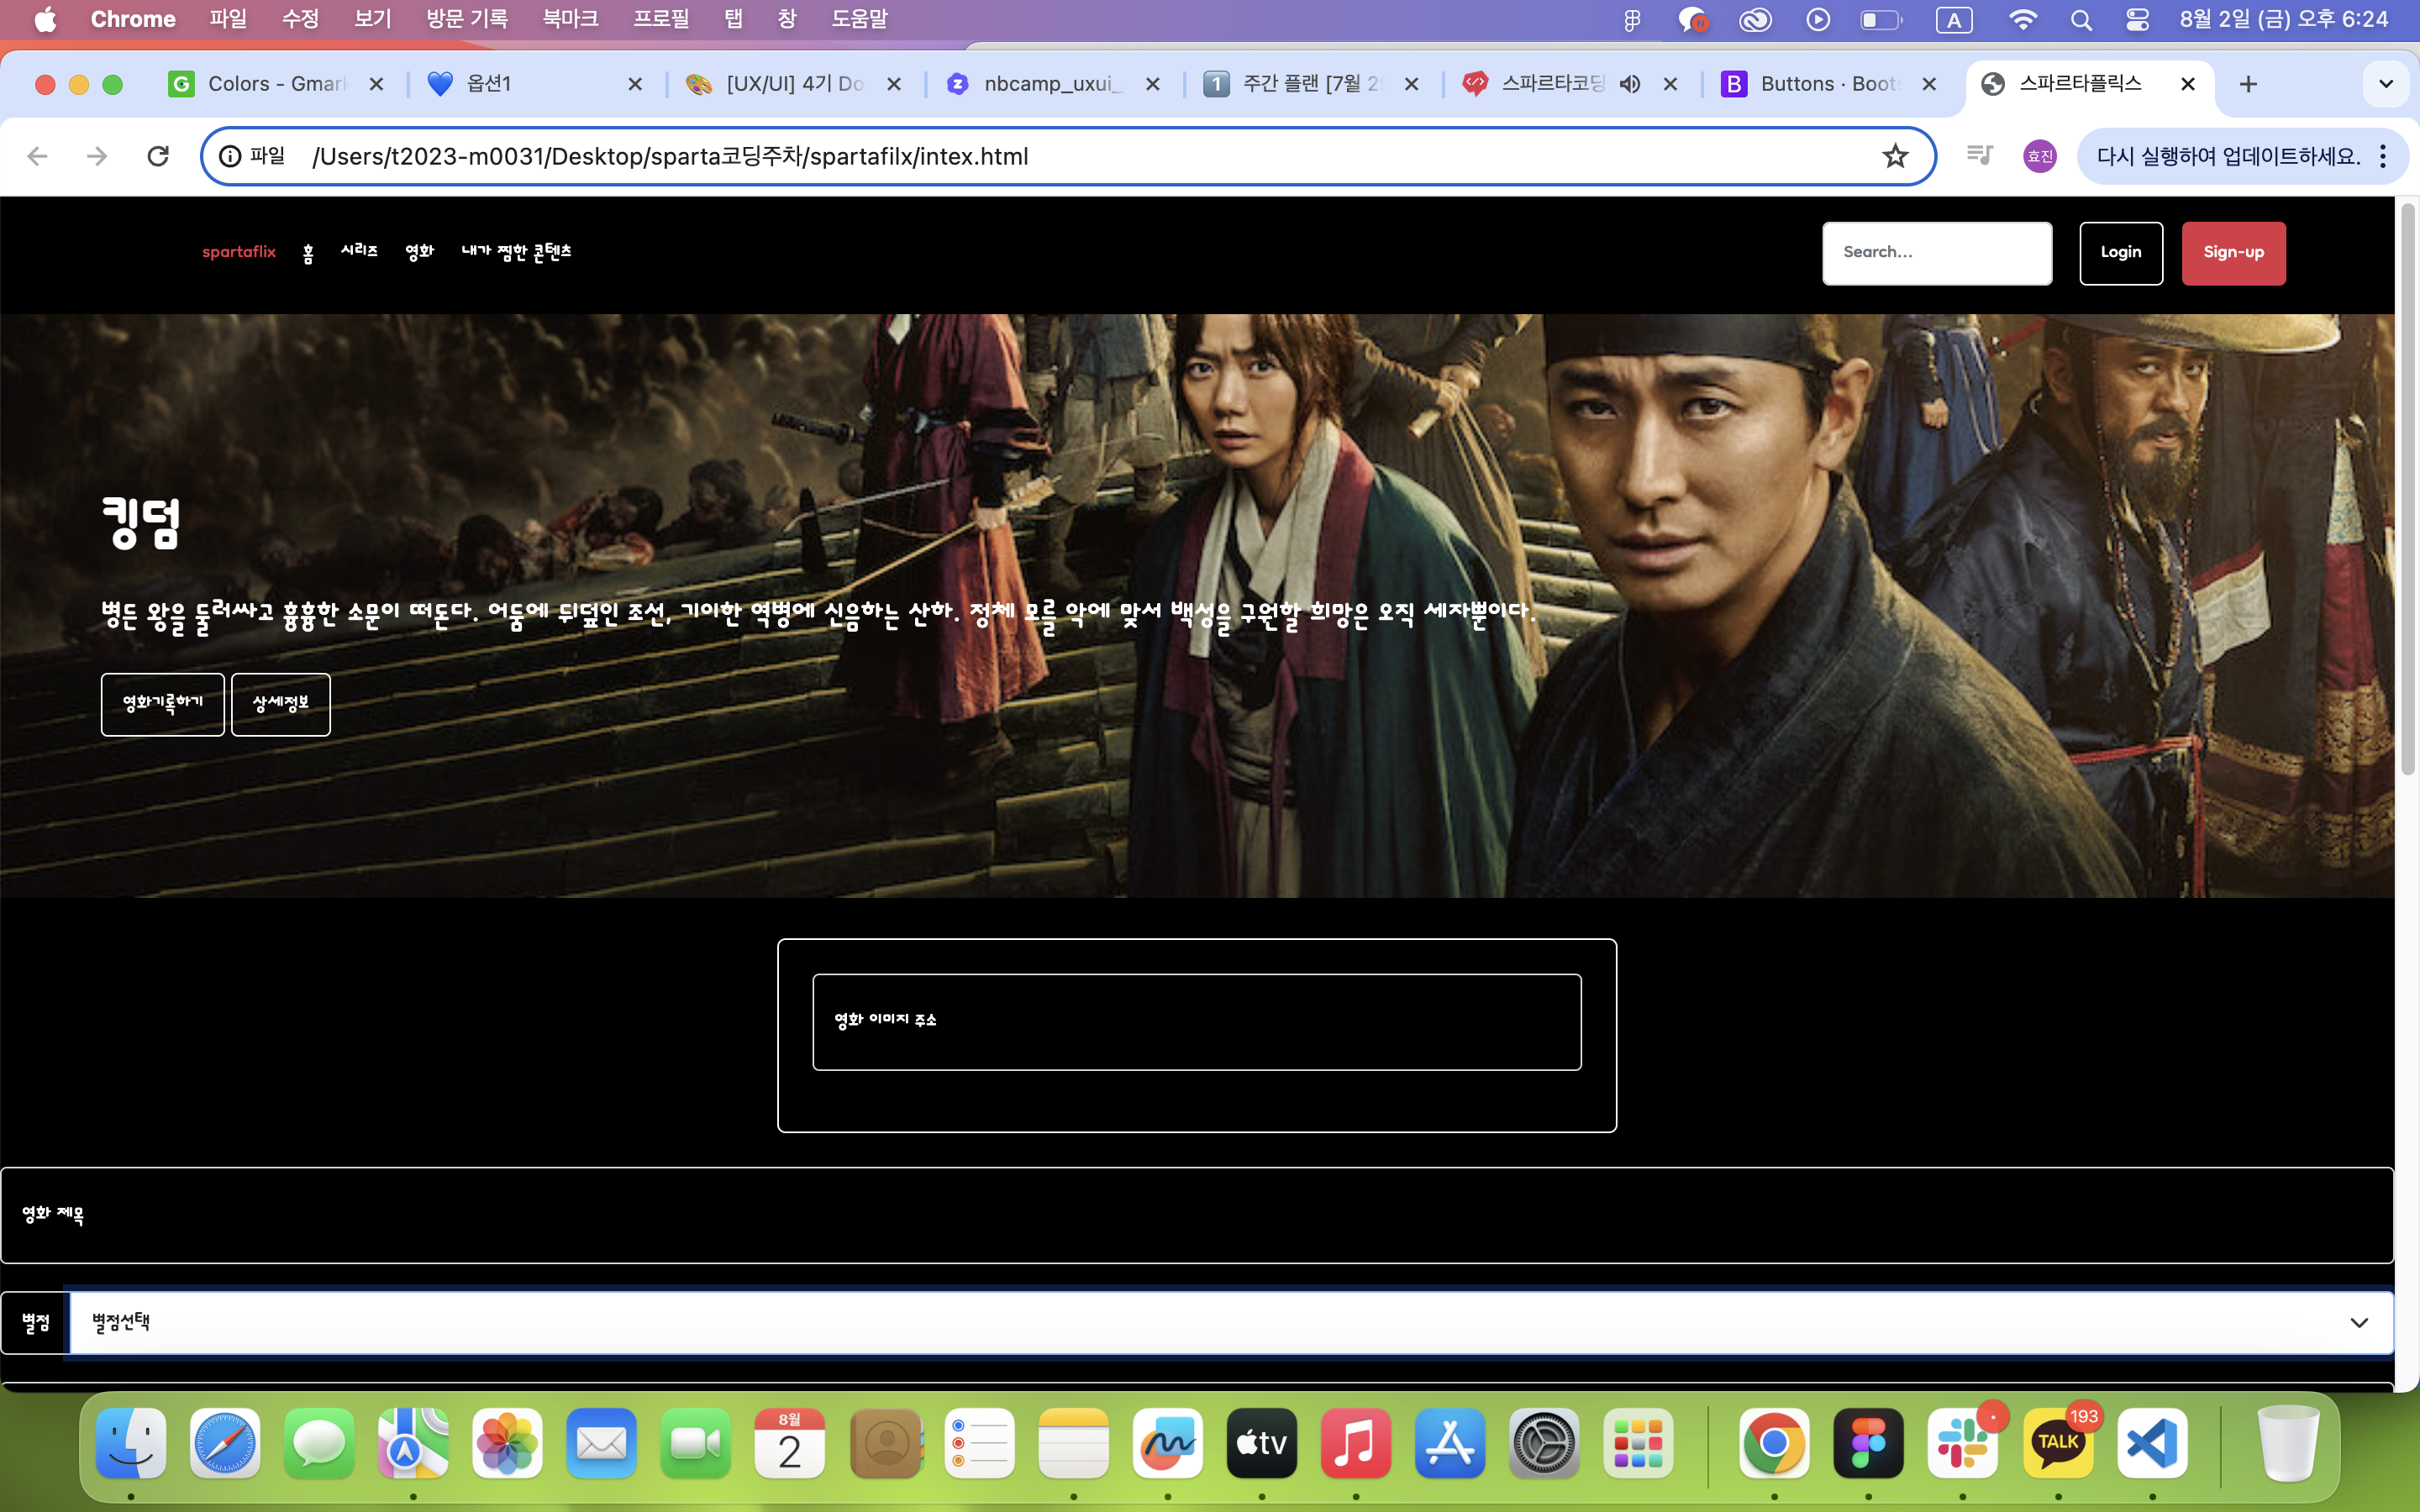The width and height of the screenshot is (2420, 1512).
Task: Click the browser address bar URL
Action: (x=670, y=156)
